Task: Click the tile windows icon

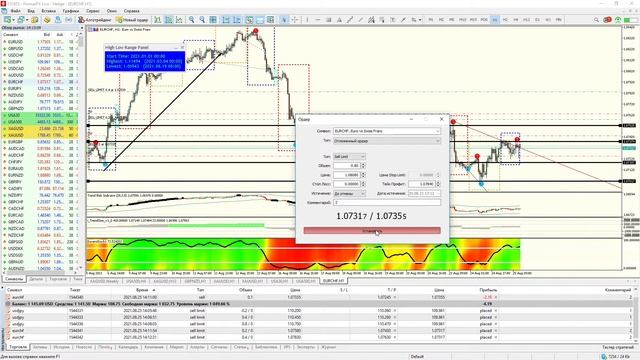Action: tap(213, 20)
